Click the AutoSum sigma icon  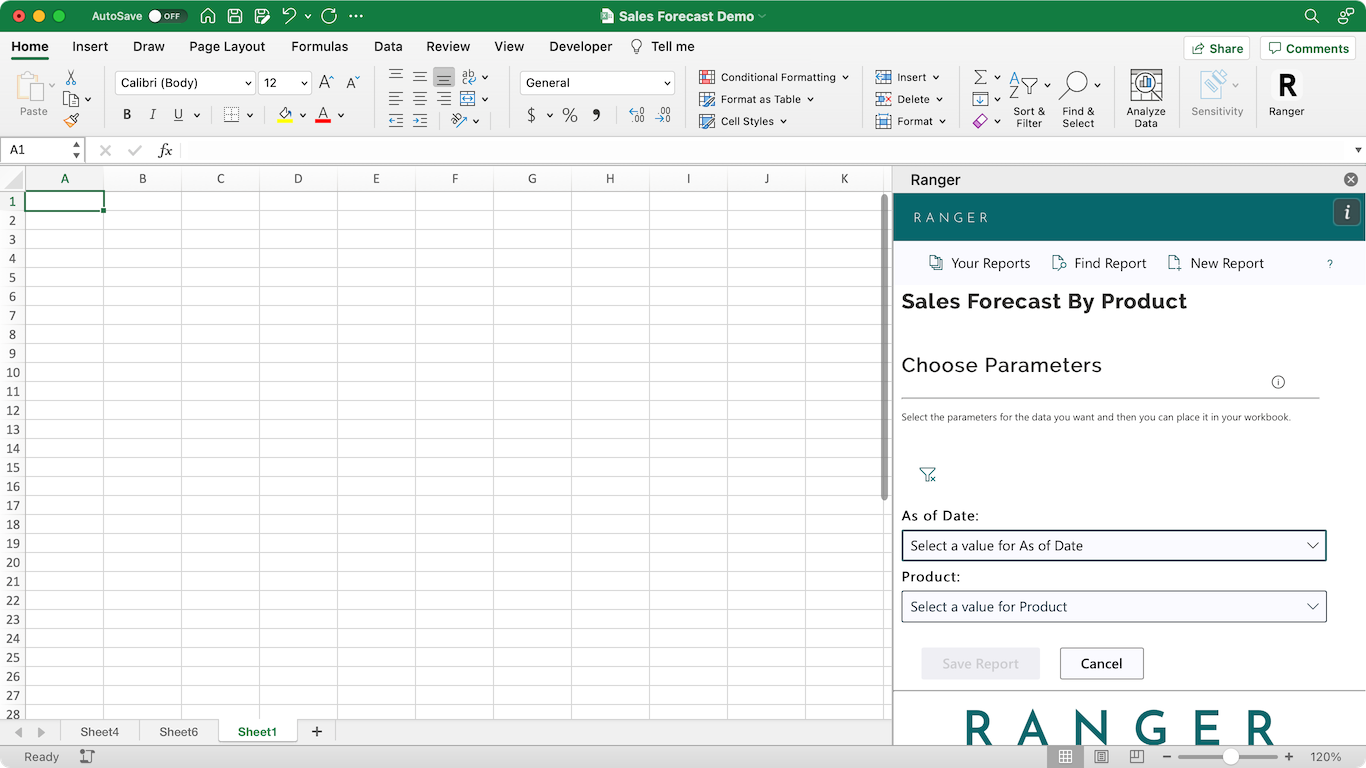point(980,77)
